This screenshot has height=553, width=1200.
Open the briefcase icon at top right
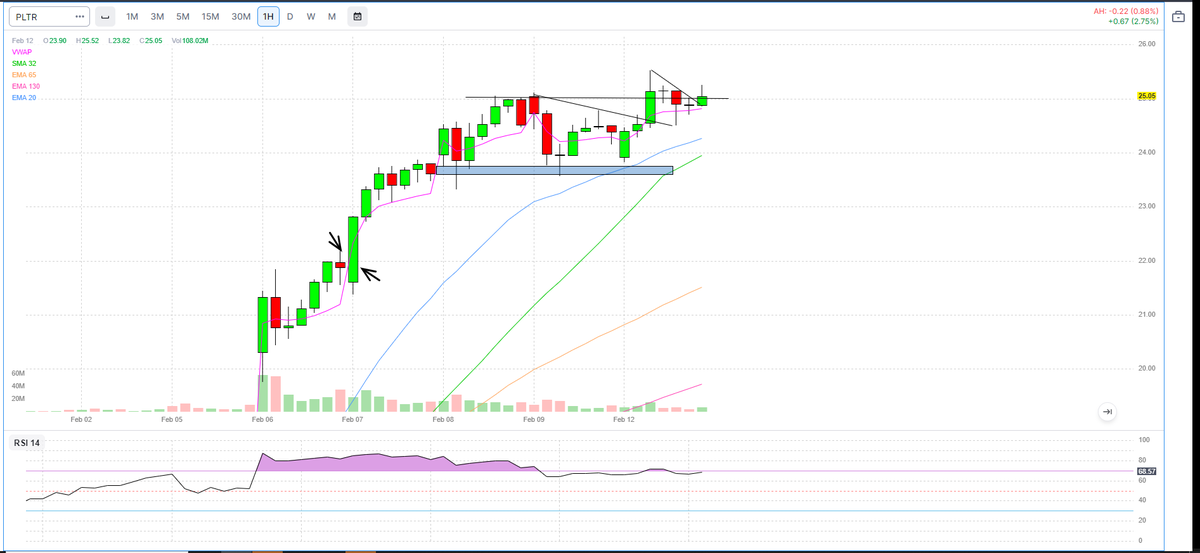click(1178, 19)
